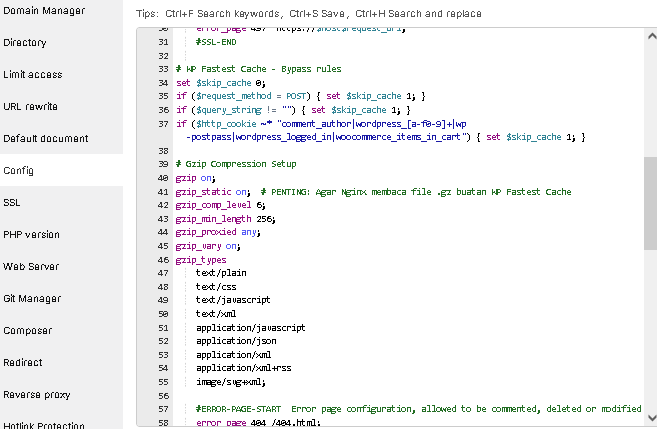The height and width of the screenshot is (429, 657).
Task: Click the 'application/javascript' type entry
Action: (251, 328)
